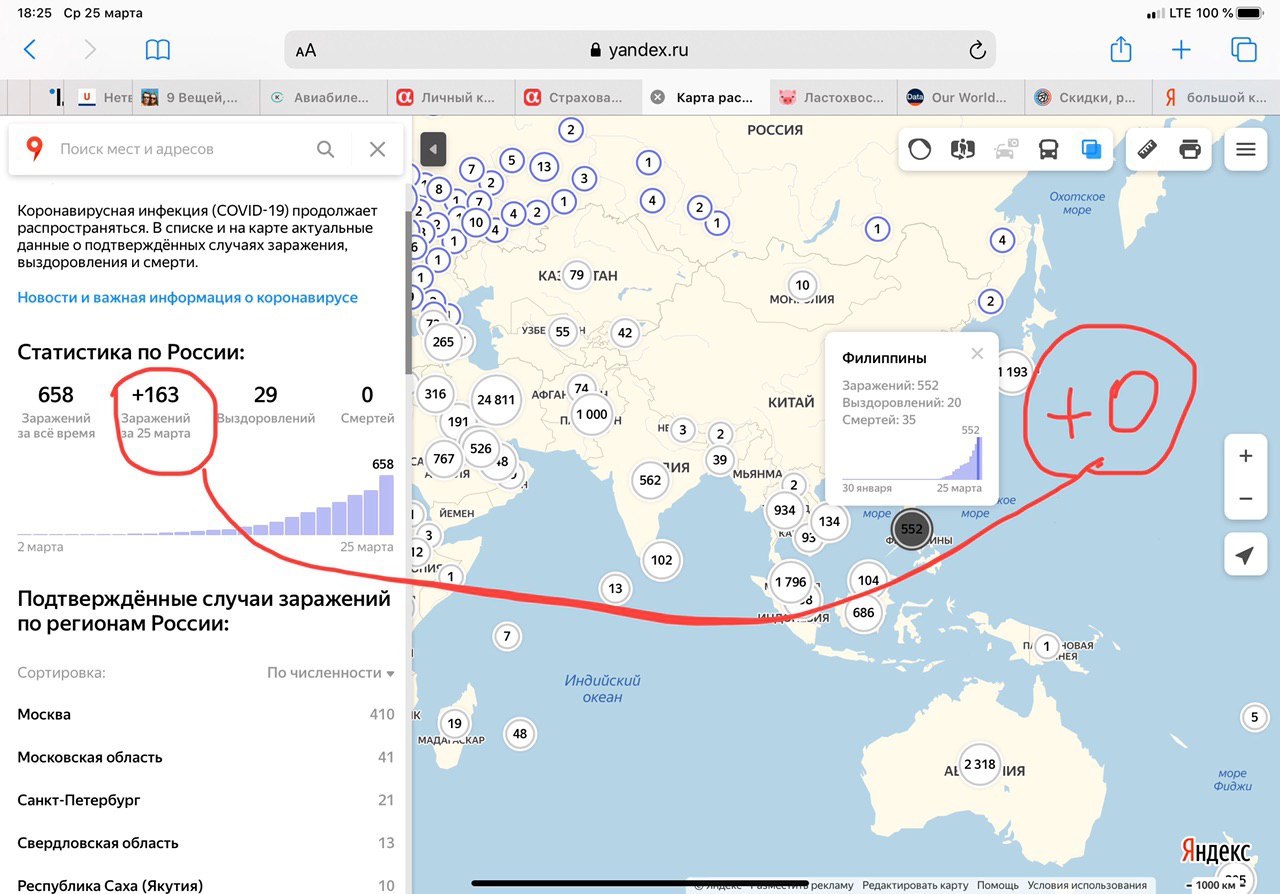Zoom out the map with minus
Viewport: 1280px width, 894px height.
[1245, 498]
